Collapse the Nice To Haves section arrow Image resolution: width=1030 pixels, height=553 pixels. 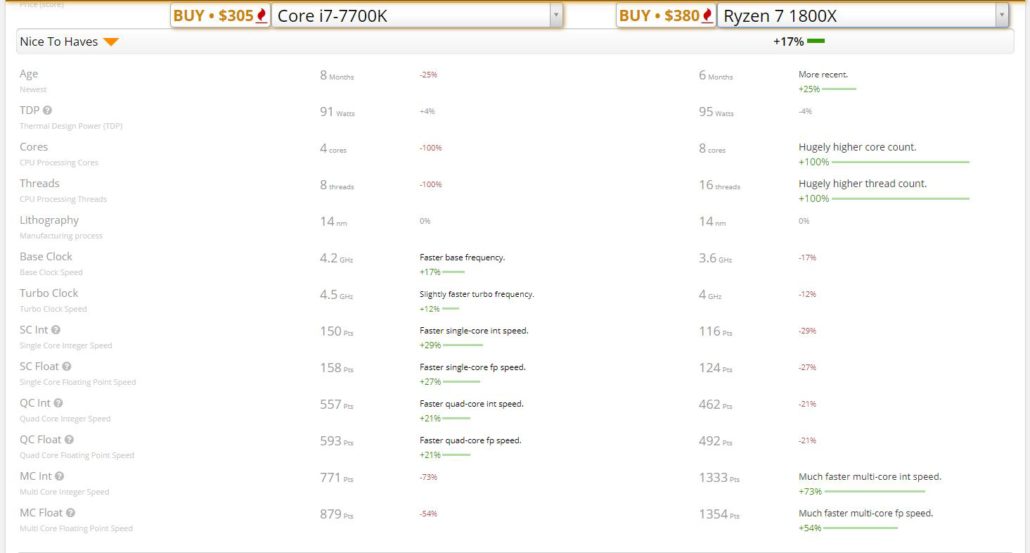click(x=111, y=42)
